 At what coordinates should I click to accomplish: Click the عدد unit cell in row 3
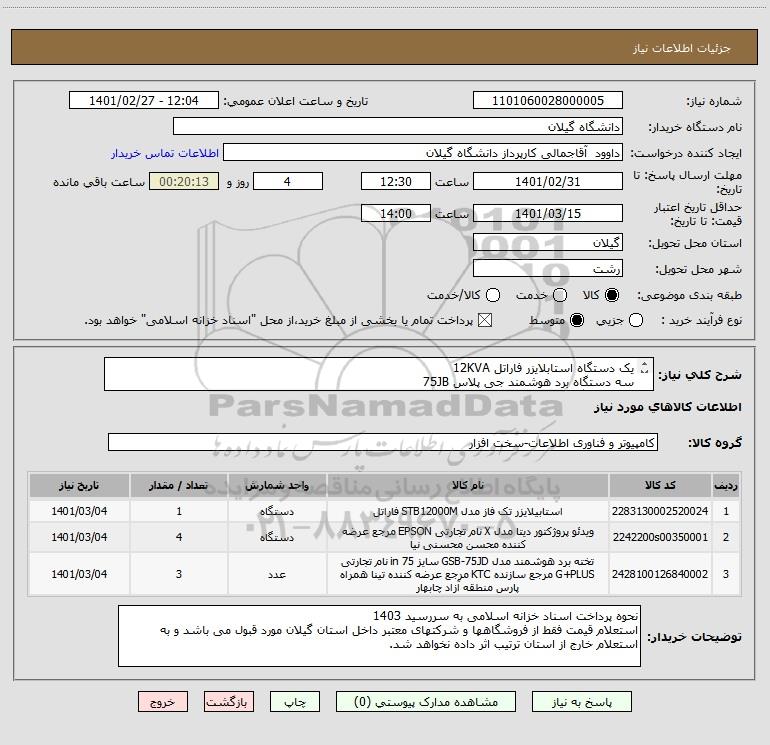(277, 574)
